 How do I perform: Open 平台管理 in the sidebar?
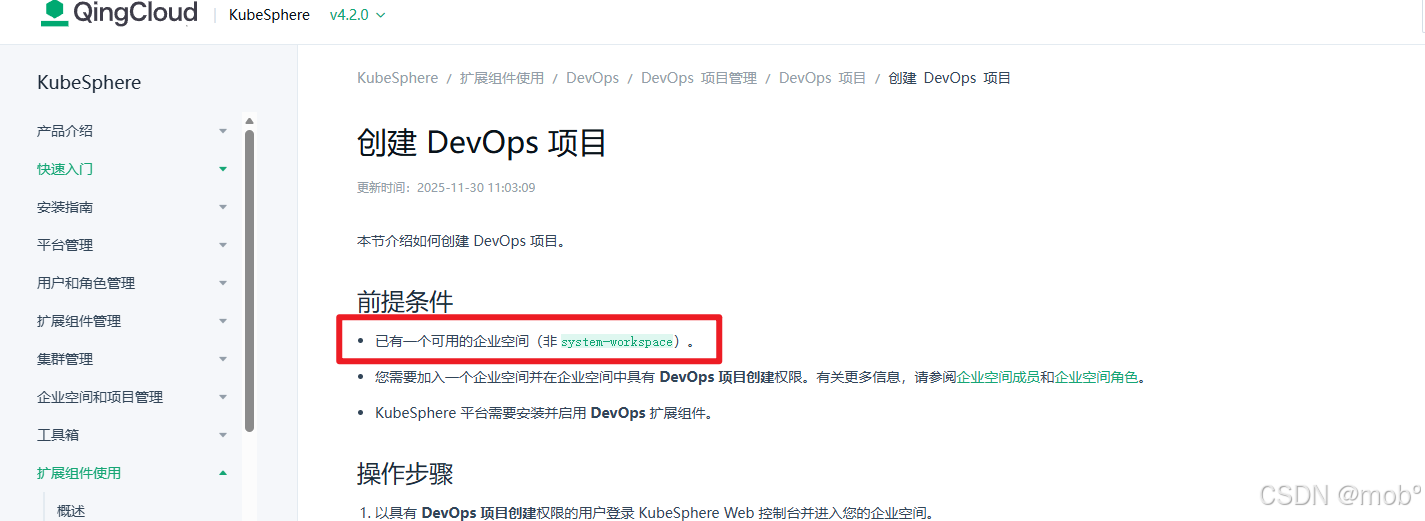click(x=65, y=245)
